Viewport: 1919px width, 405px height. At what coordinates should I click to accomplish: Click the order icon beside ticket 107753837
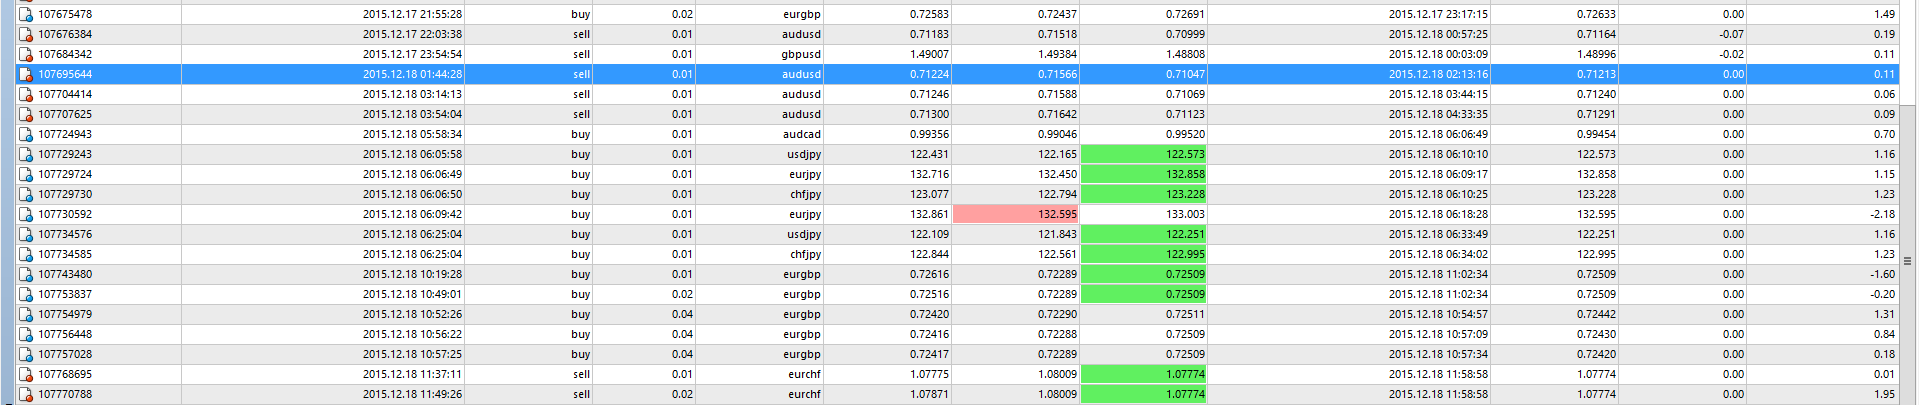point(26,294)
